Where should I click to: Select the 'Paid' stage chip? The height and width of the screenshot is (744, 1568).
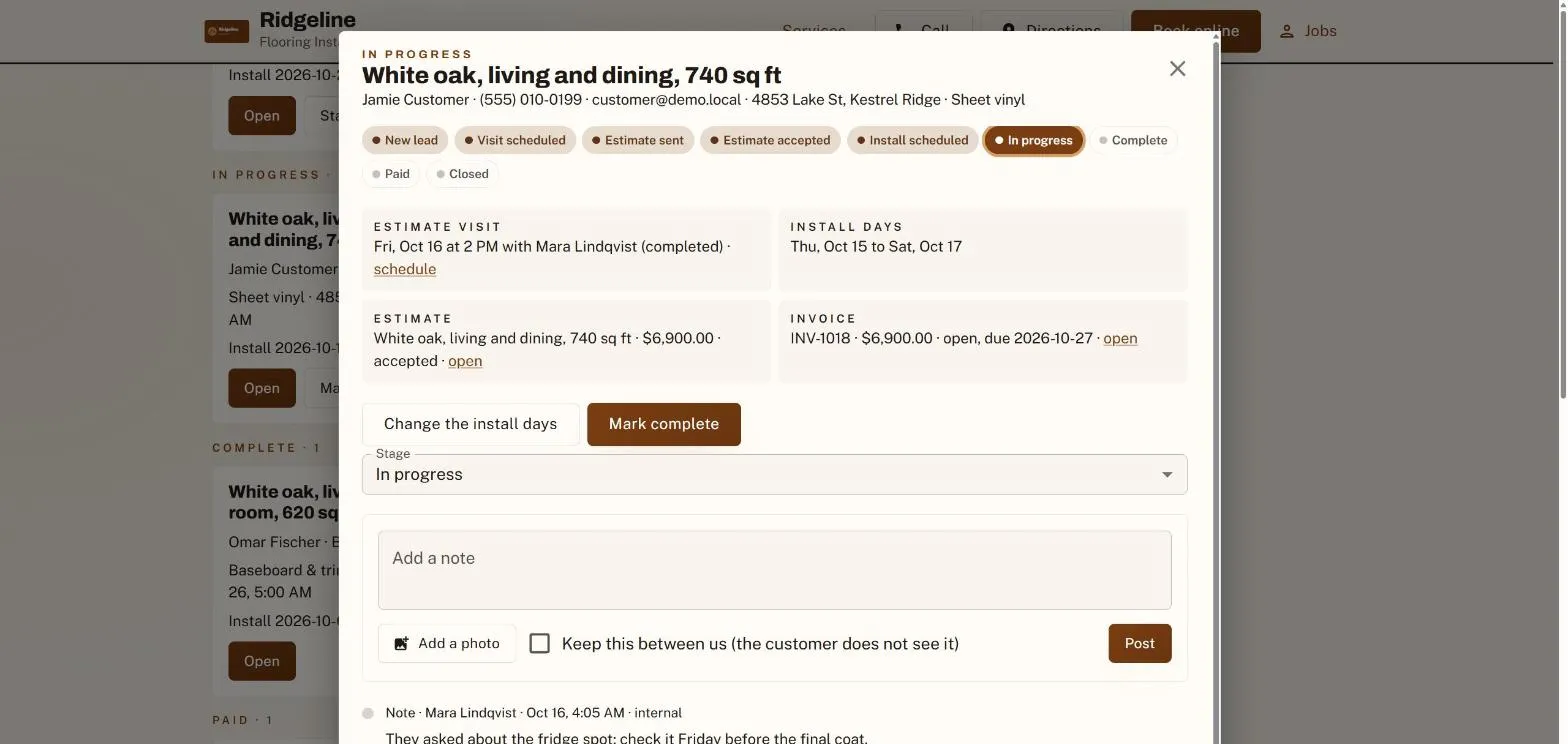[391, 174]
